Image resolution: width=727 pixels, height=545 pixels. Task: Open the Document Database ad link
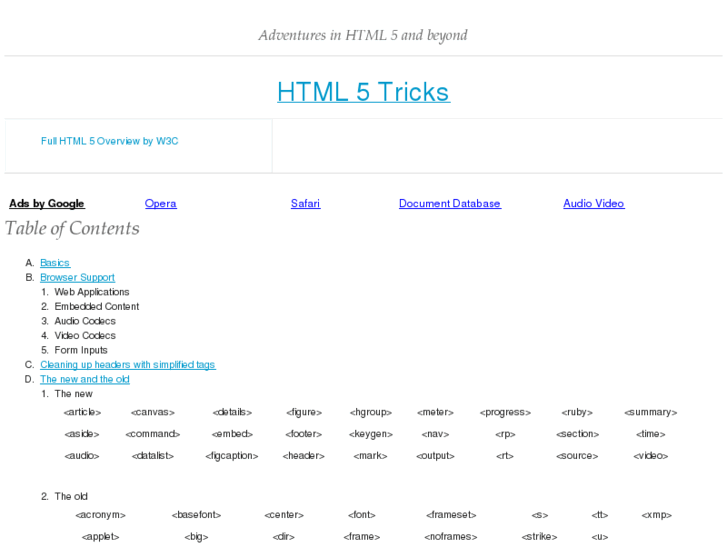click(450, 203)
